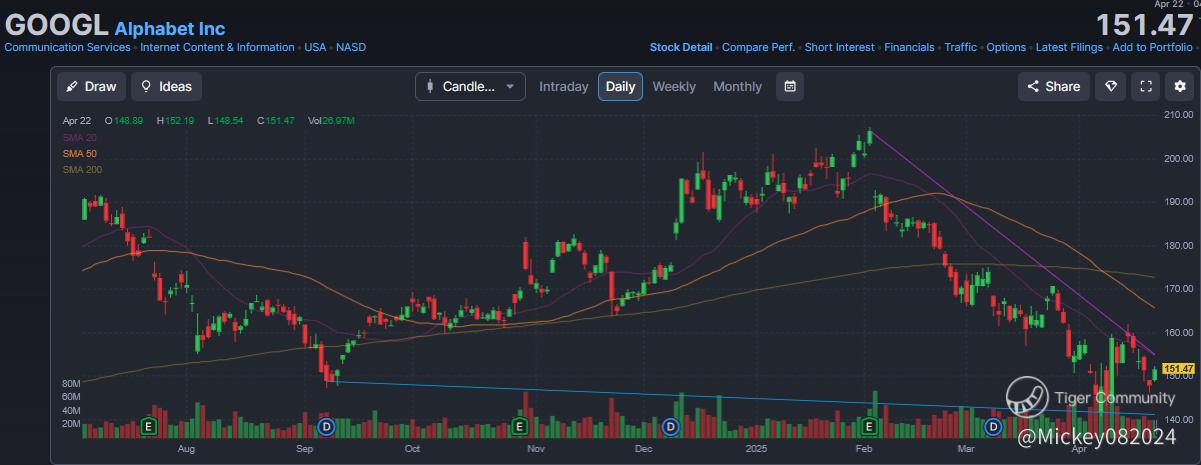Open the Latest Filings link
The height and width of the screenshot is (465, 1201).
click(1069, 47)
